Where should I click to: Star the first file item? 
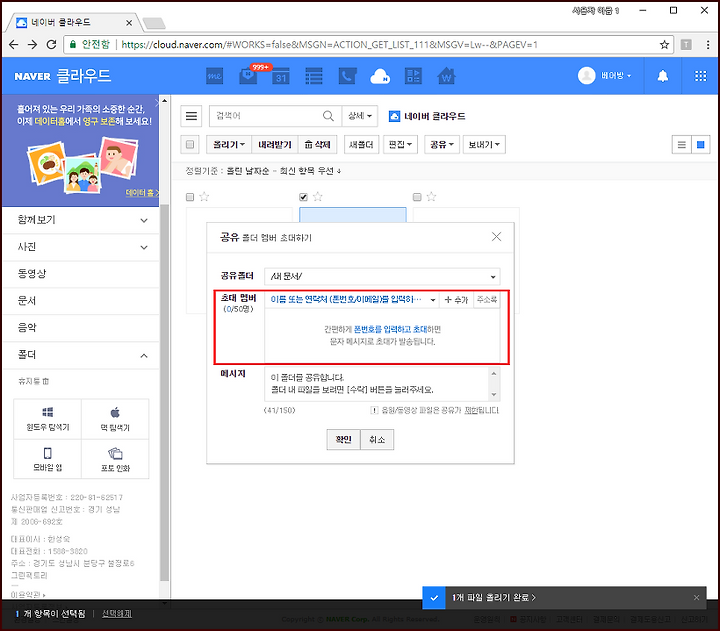point(204,197)
